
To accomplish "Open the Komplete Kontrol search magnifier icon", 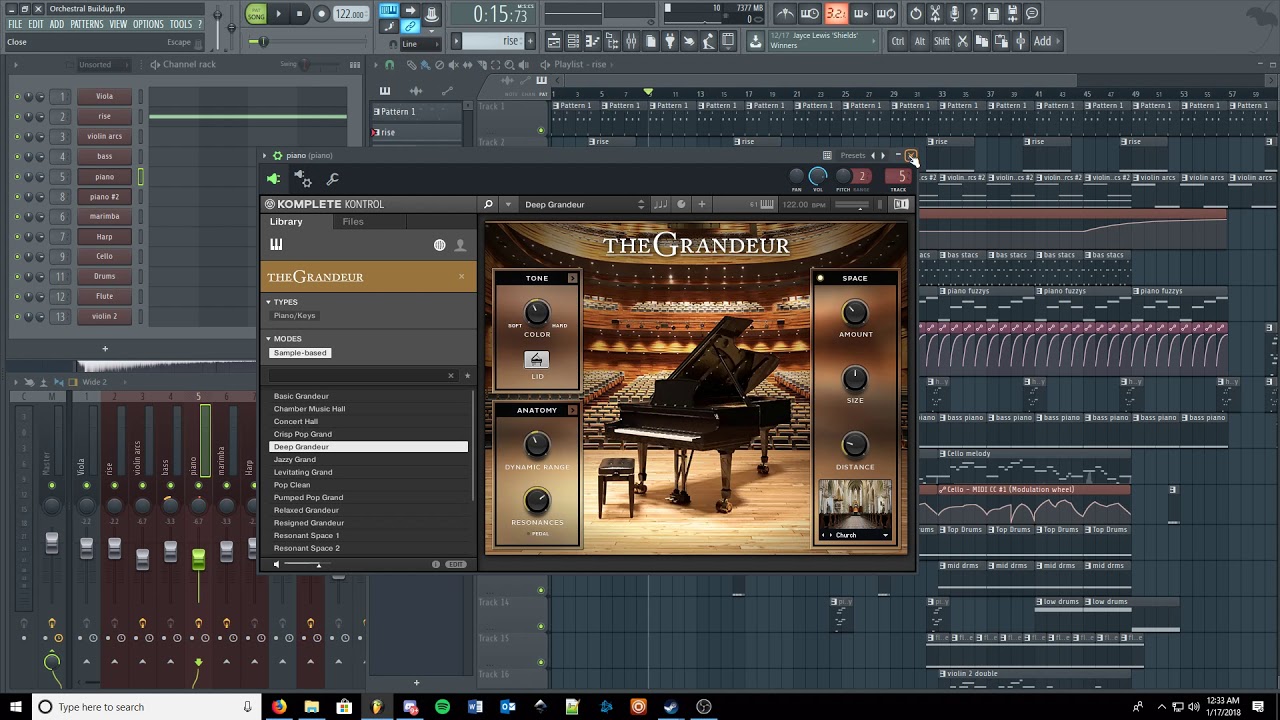I will 488,205.
